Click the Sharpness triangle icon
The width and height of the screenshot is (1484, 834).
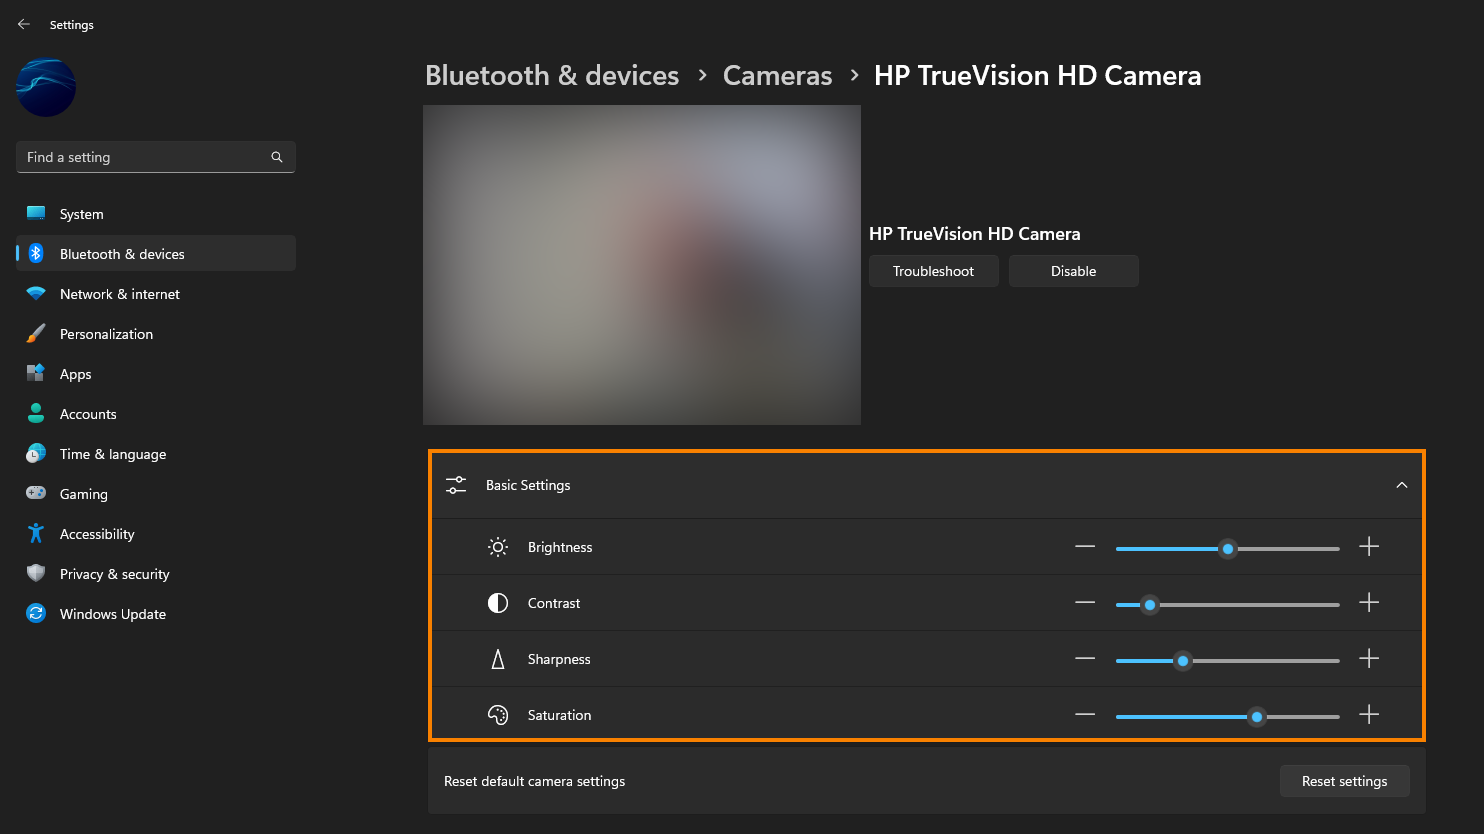[x=498, y=659]
